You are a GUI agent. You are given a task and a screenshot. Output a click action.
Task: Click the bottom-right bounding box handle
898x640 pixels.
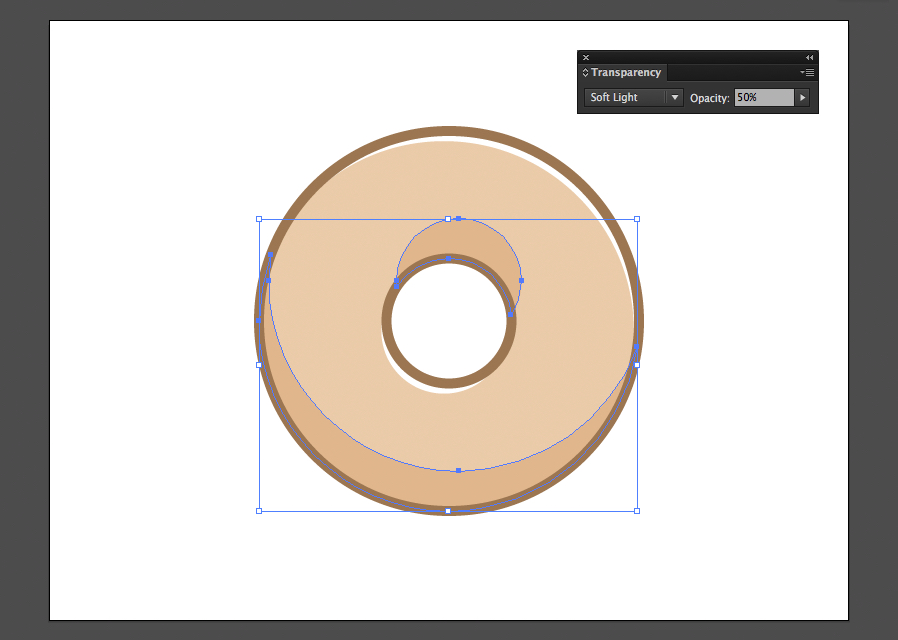click(637, 511)
